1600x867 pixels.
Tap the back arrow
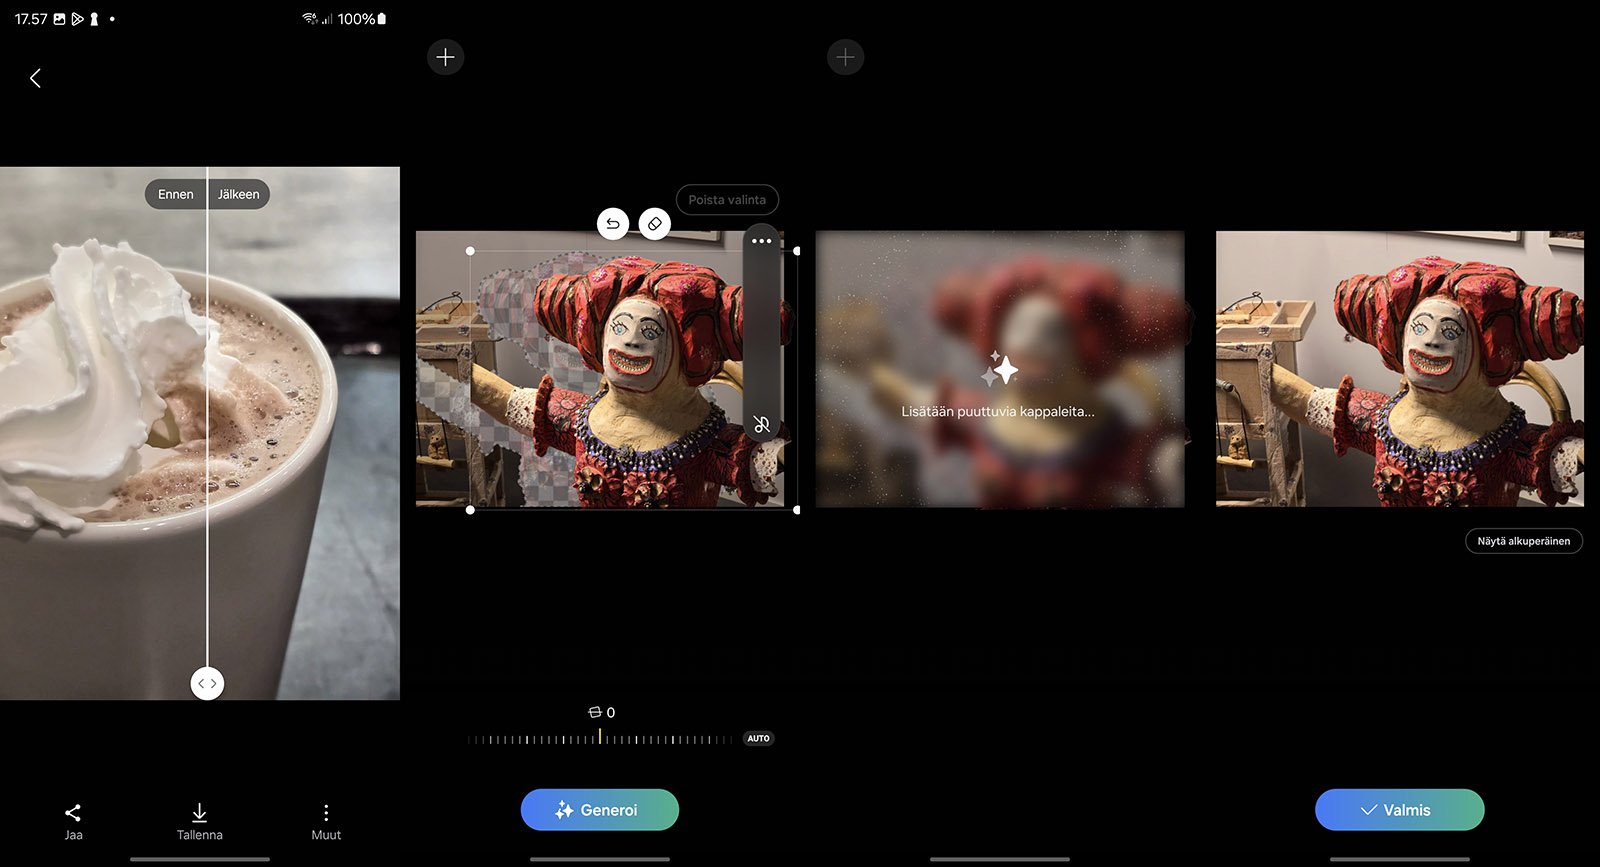[35, 78]
